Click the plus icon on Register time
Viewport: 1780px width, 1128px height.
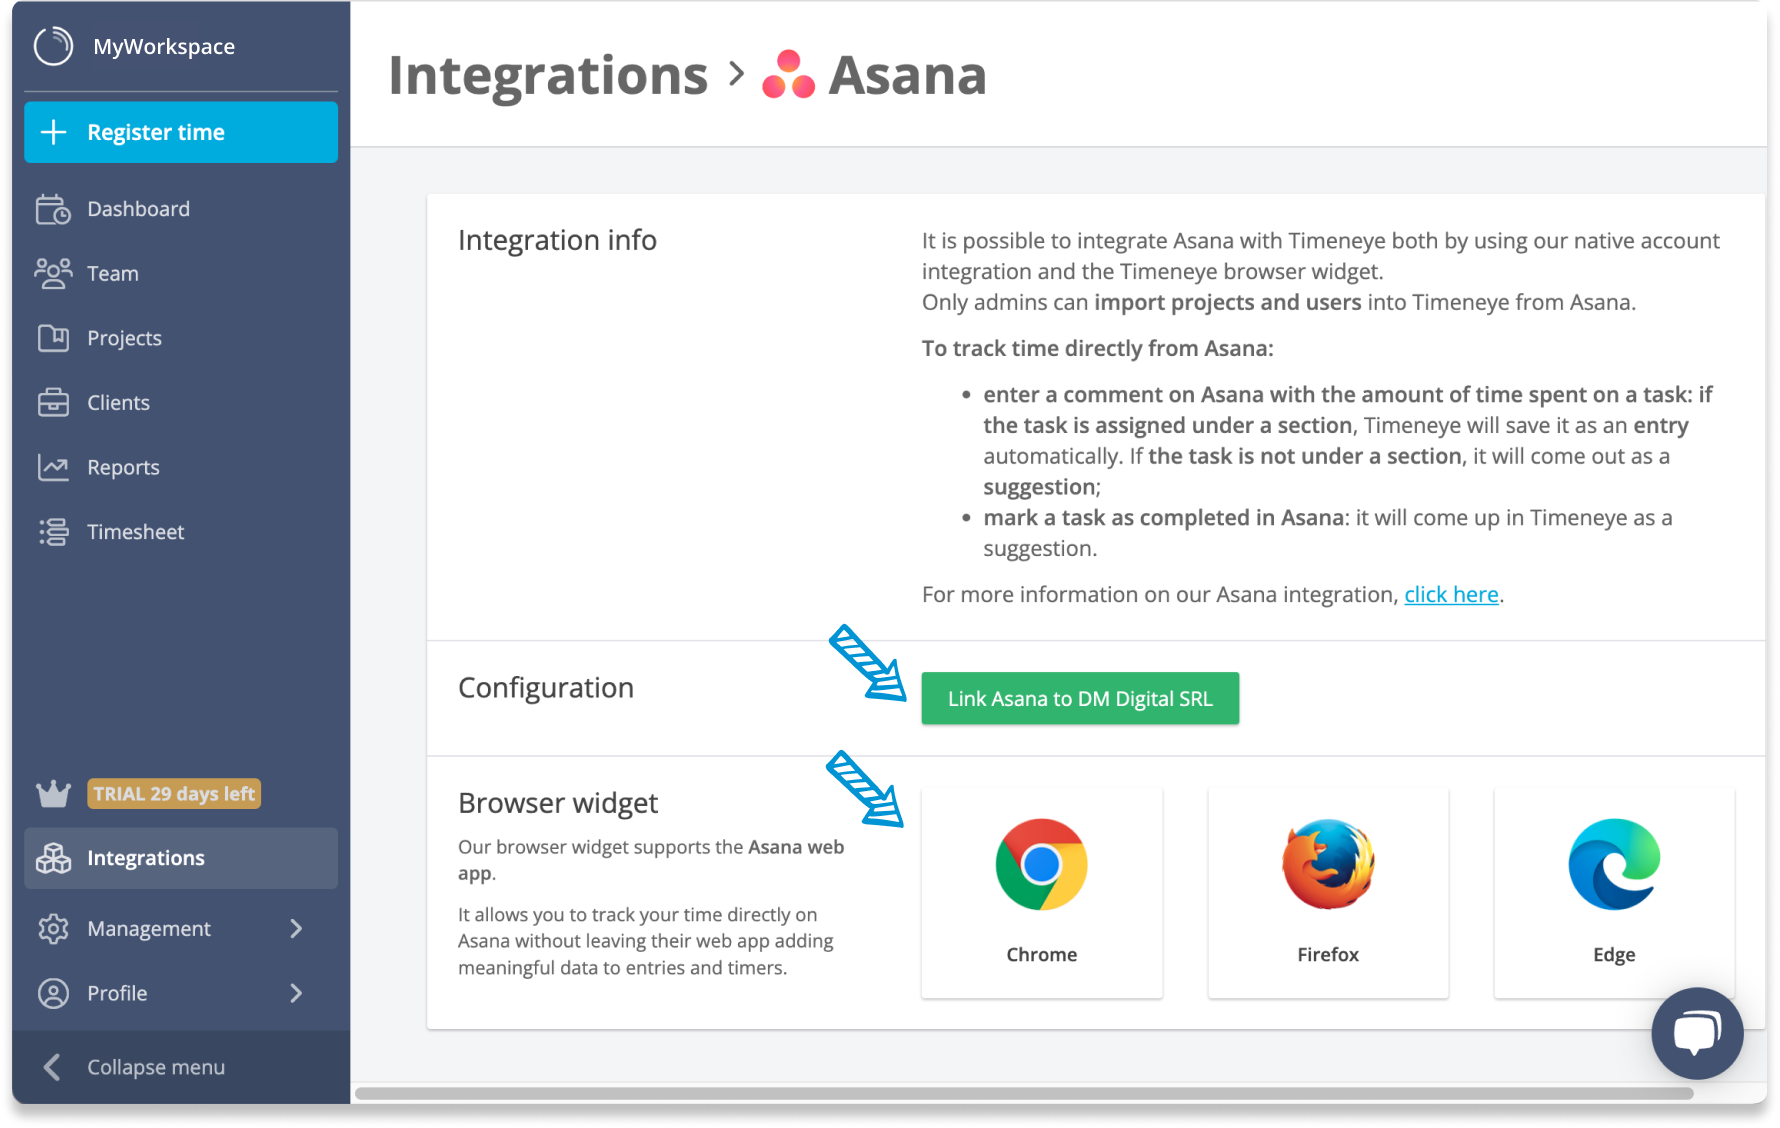(54, 132)
